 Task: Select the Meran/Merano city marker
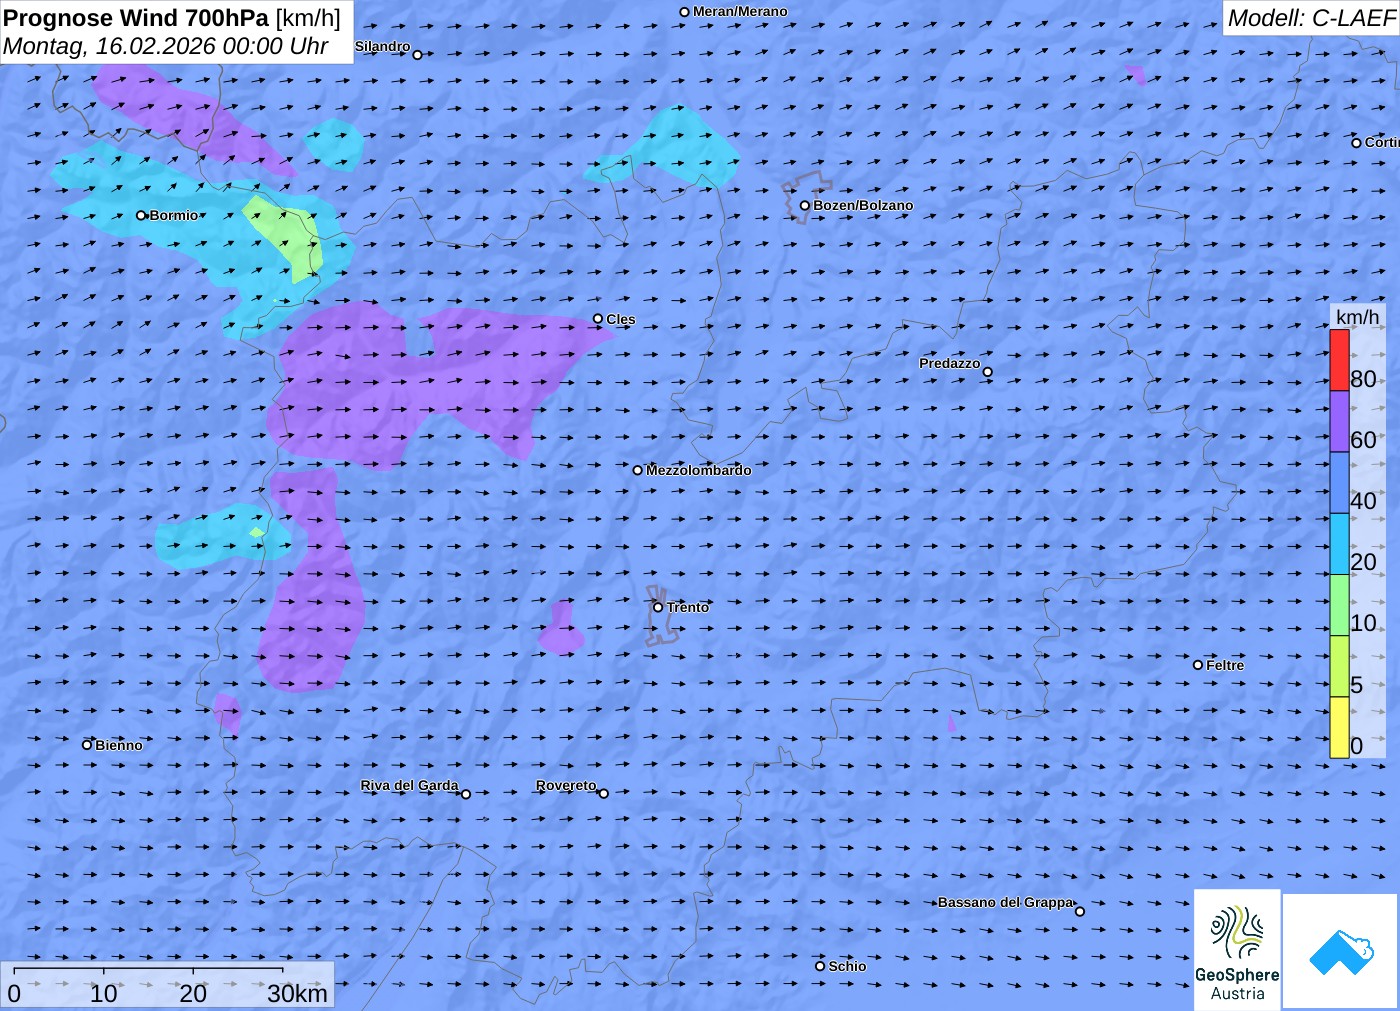tap(684, 12)
